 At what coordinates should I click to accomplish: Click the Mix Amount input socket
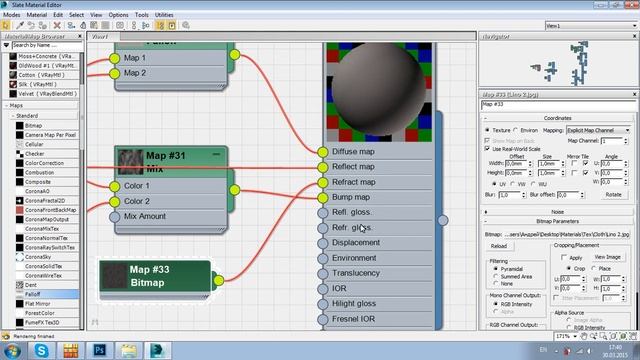(115, 217)
